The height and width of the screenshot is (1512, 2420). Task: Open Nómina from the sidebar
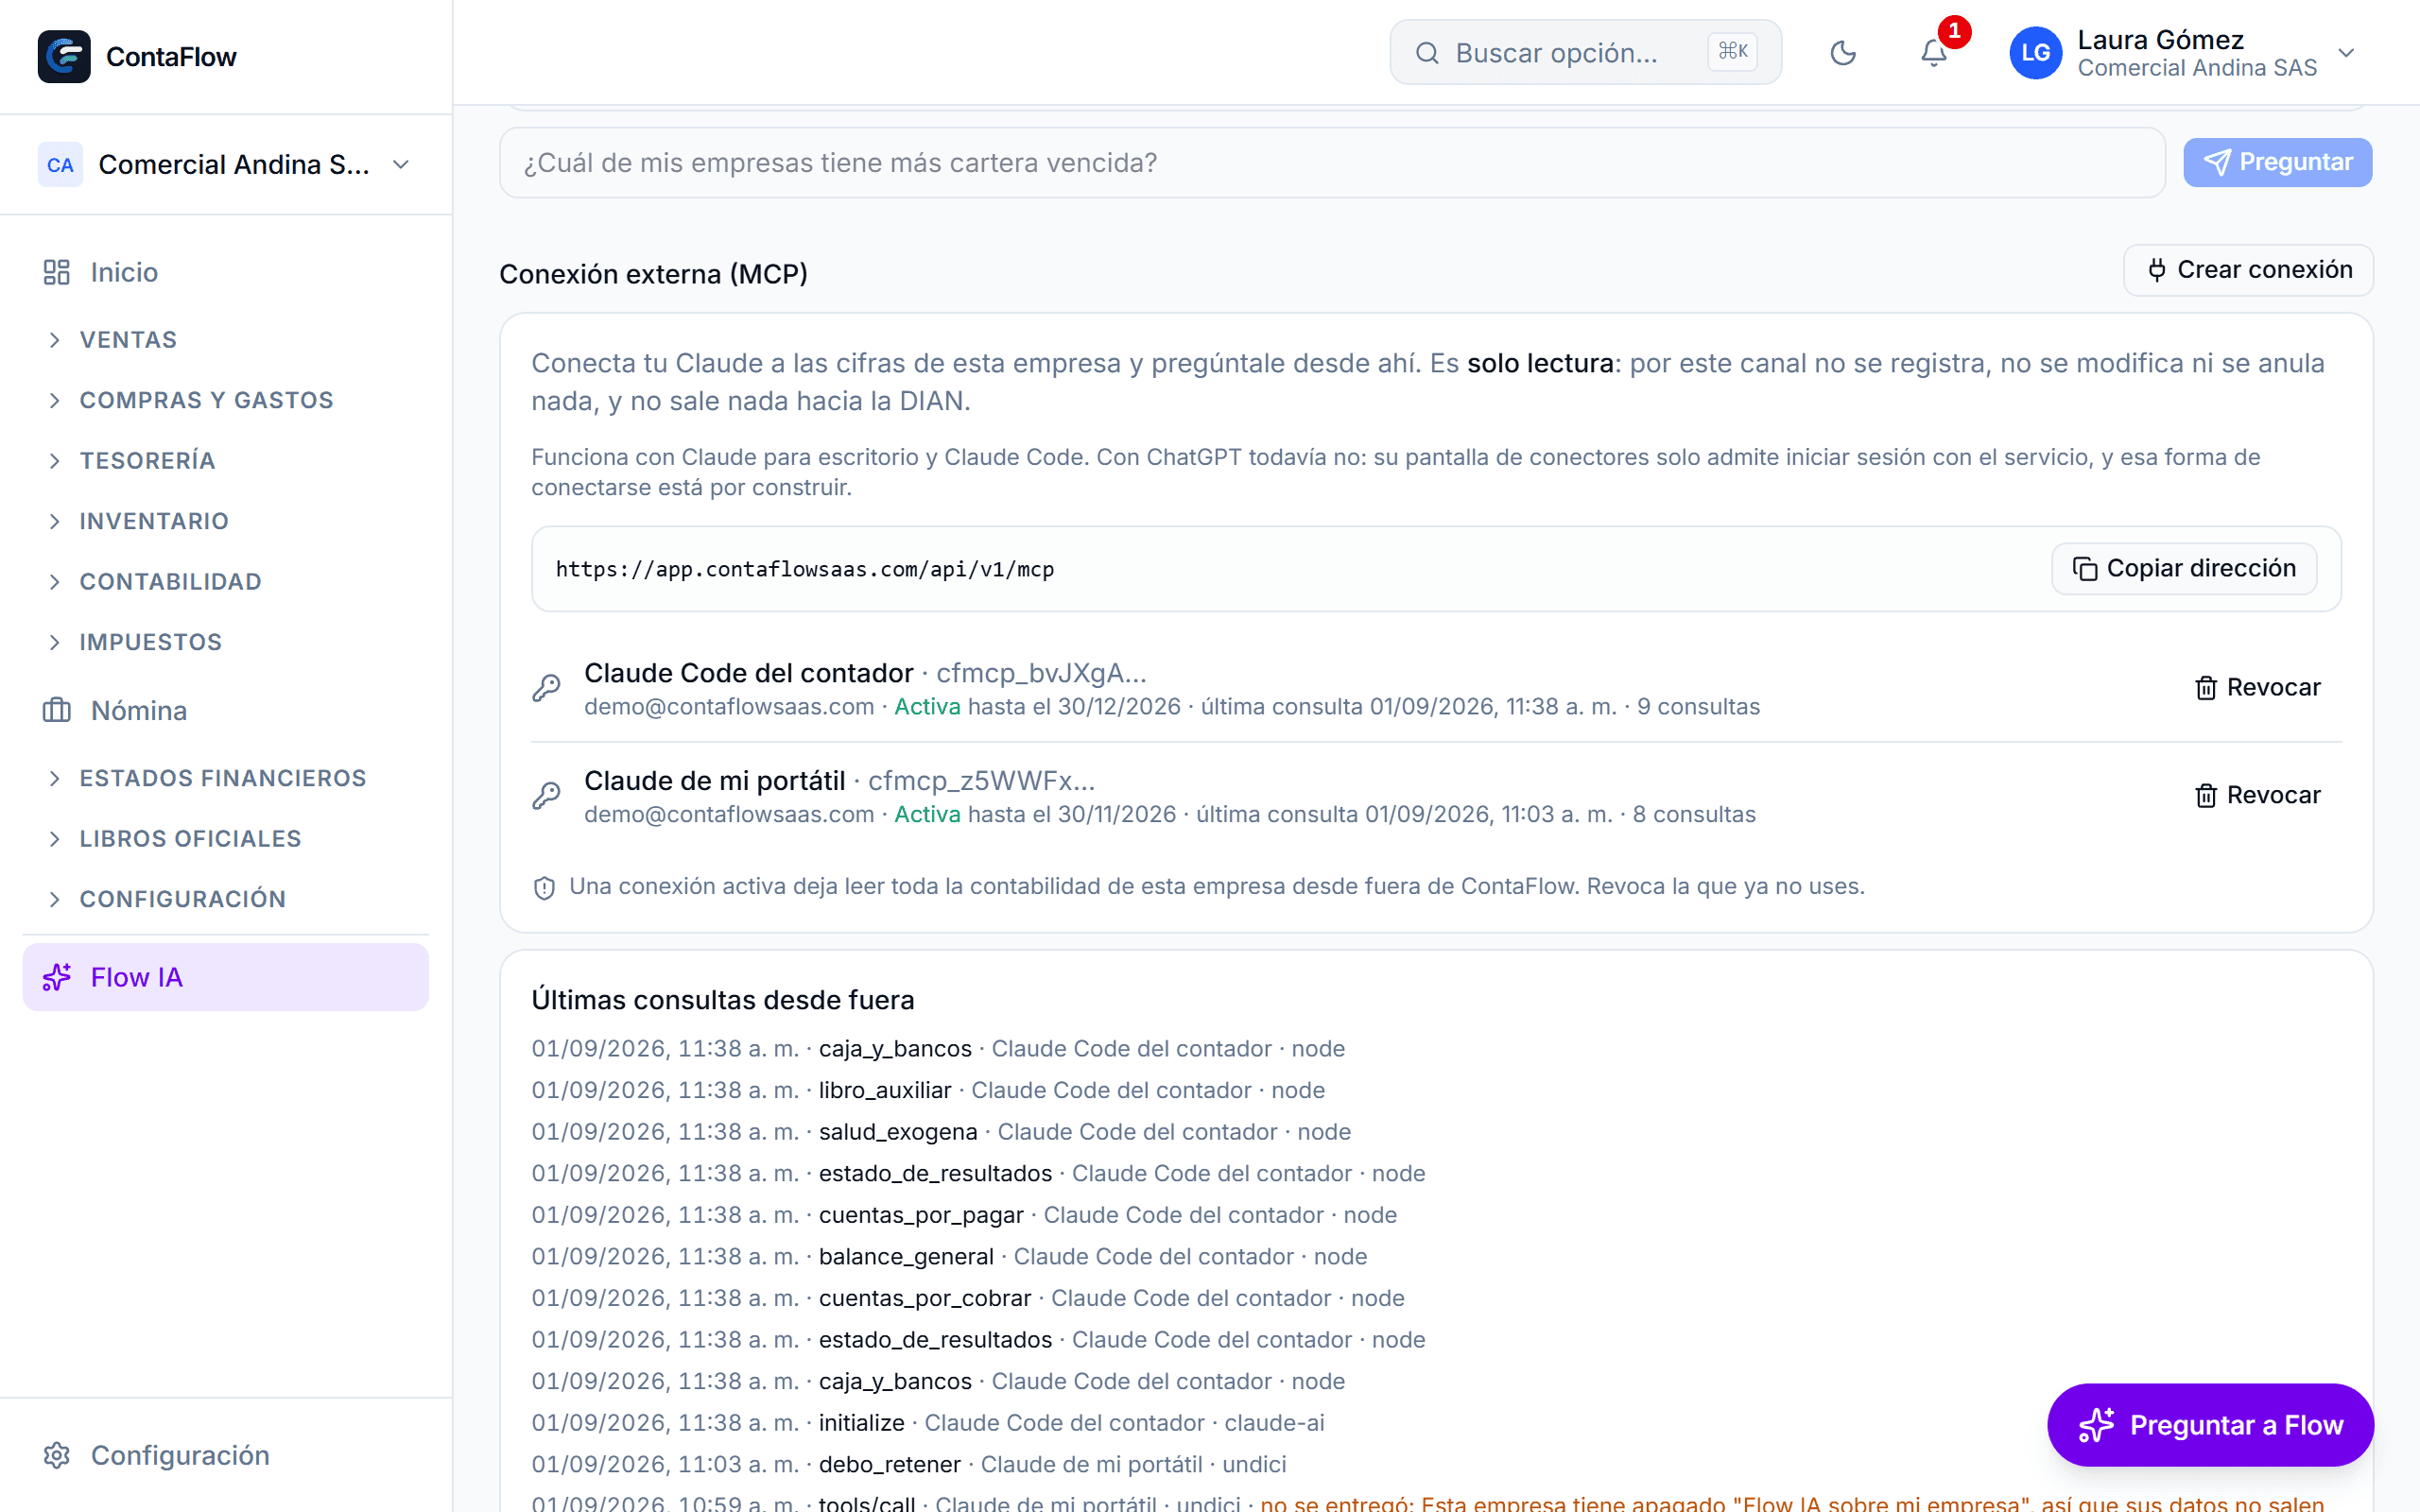pyautogui.click(x=226, y=710)
